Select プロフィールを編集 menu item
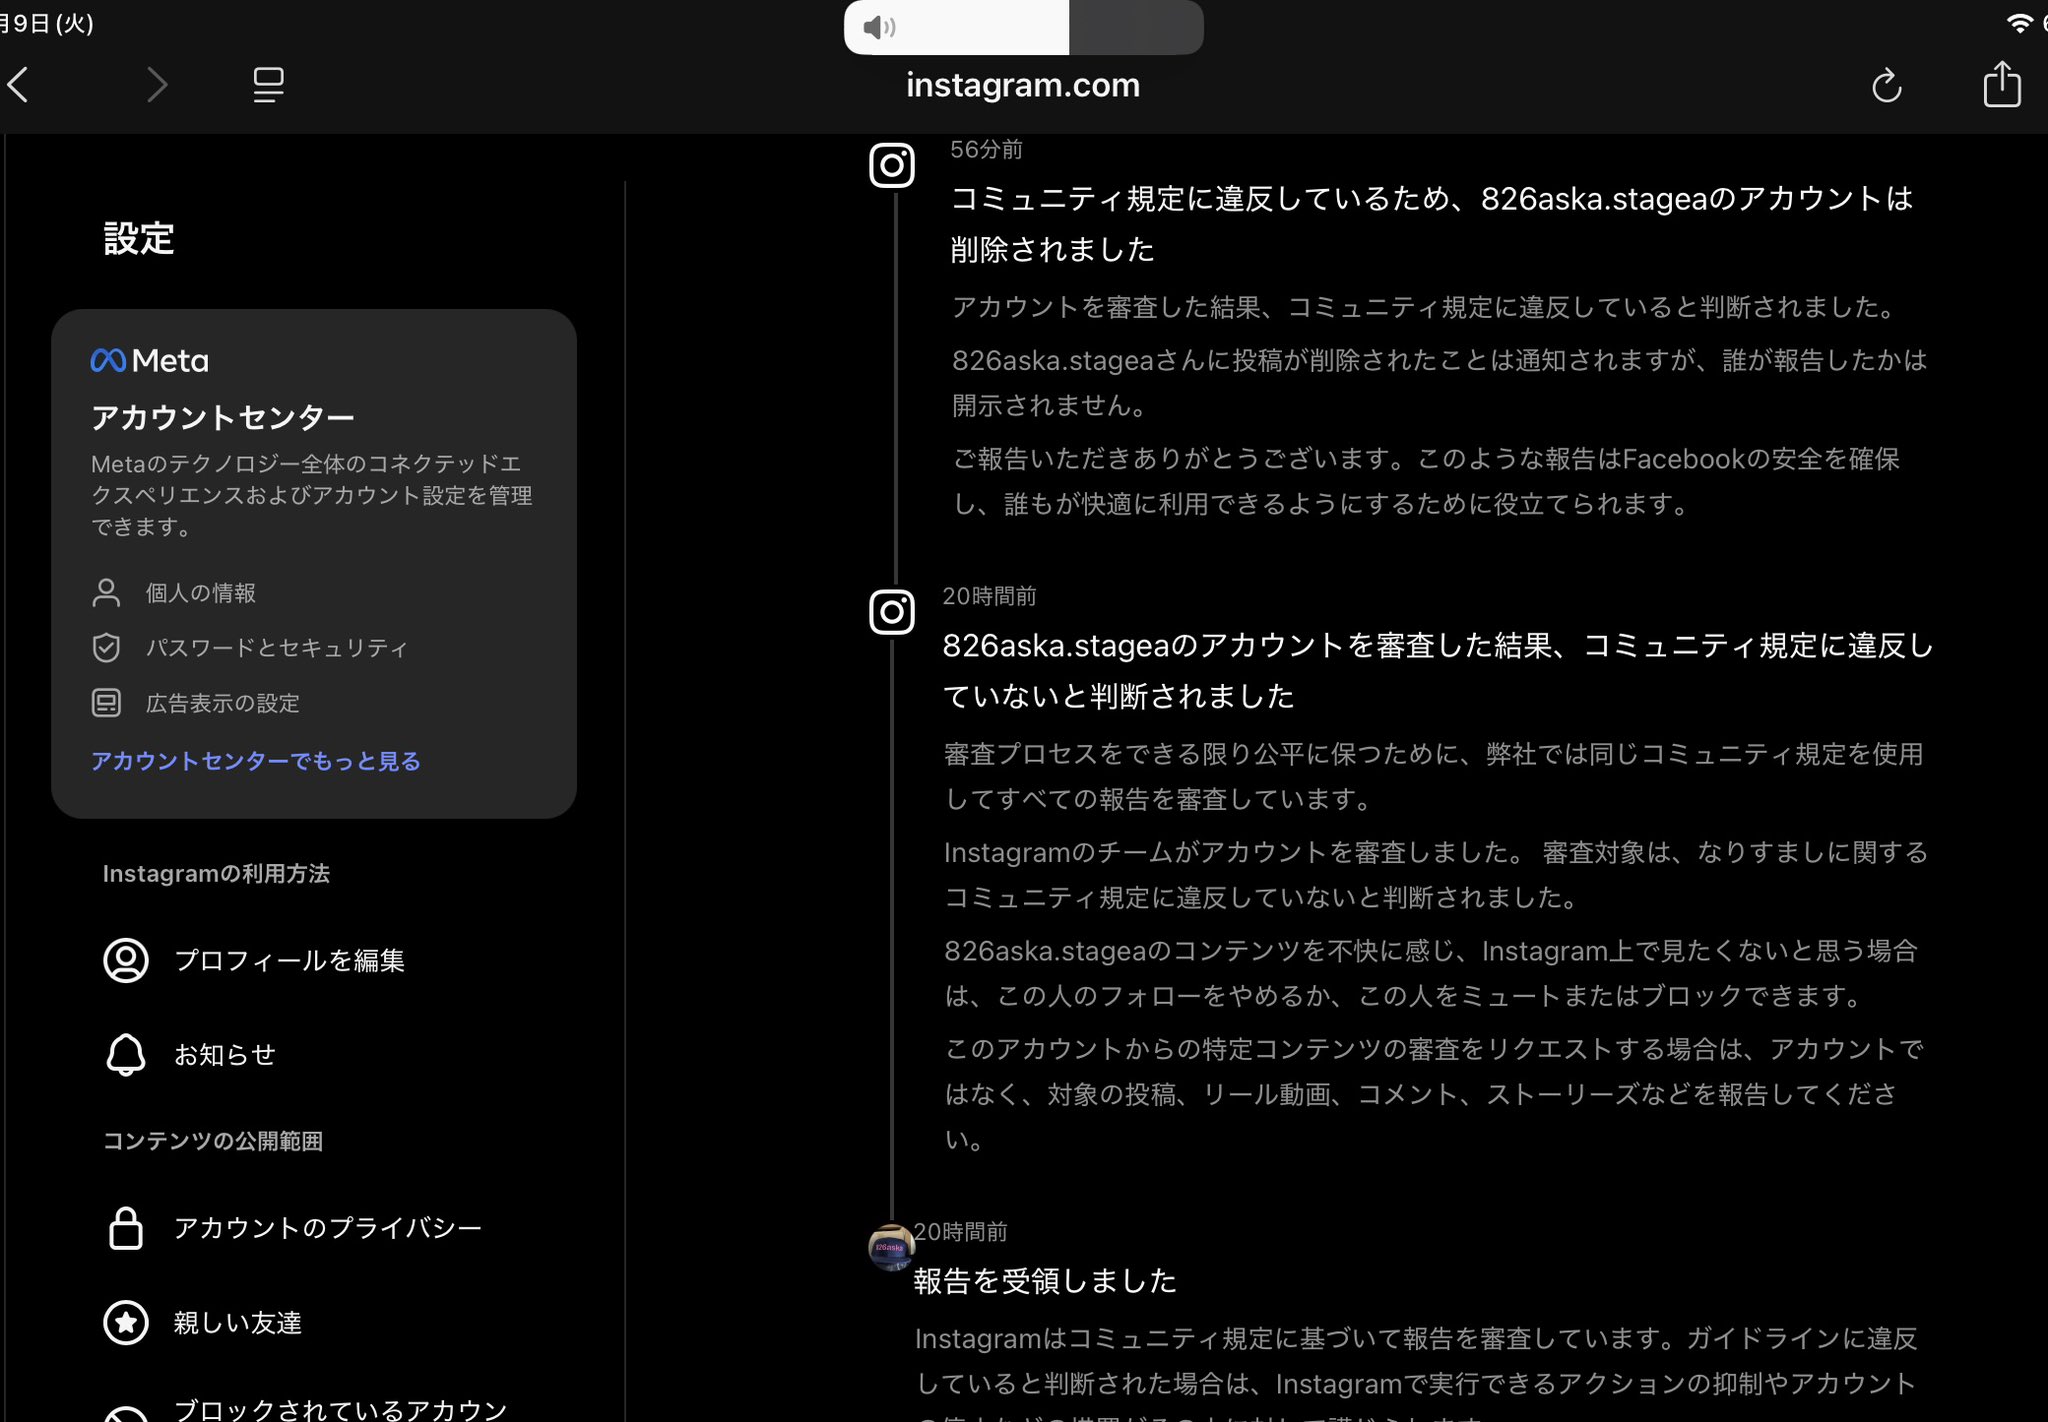 [x=289, y=960]
